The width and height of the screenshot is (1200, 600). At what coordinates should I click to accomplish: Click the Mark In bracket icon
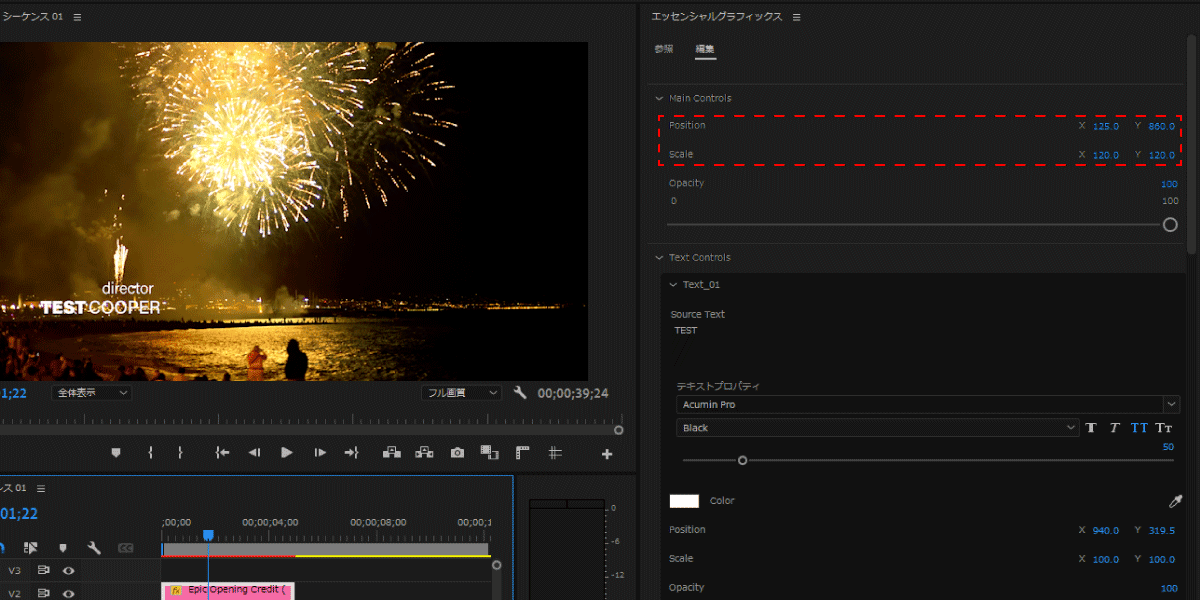coord(150,453)
